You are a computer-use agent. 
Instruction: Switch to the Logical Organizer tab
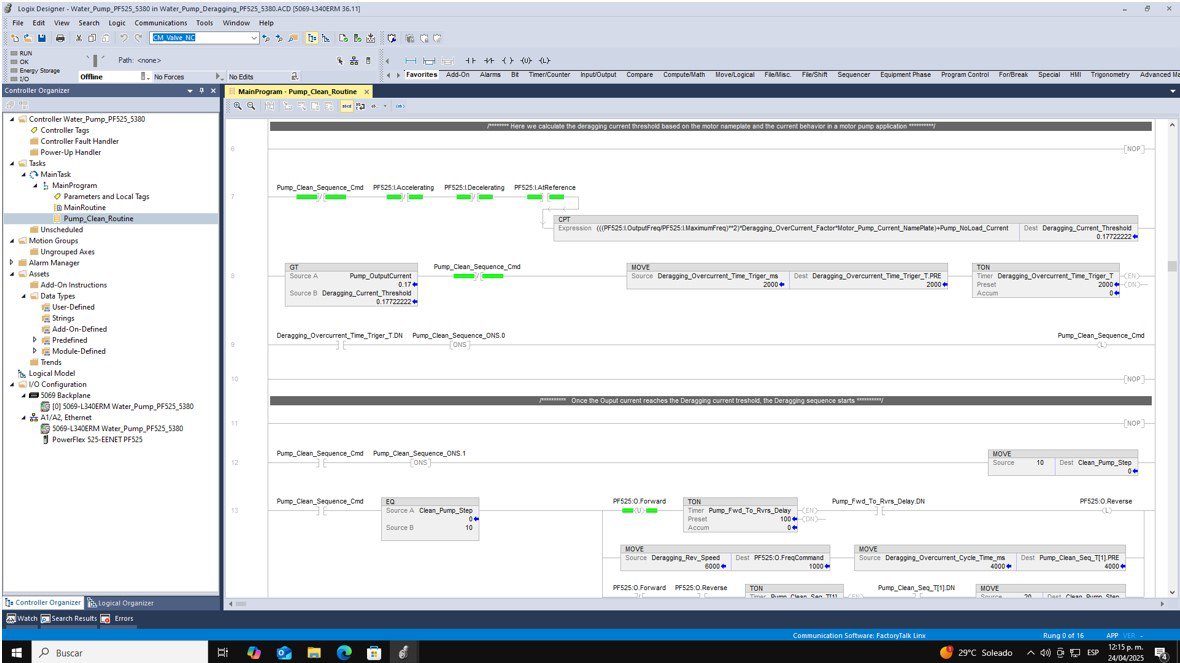click(120, 603)
